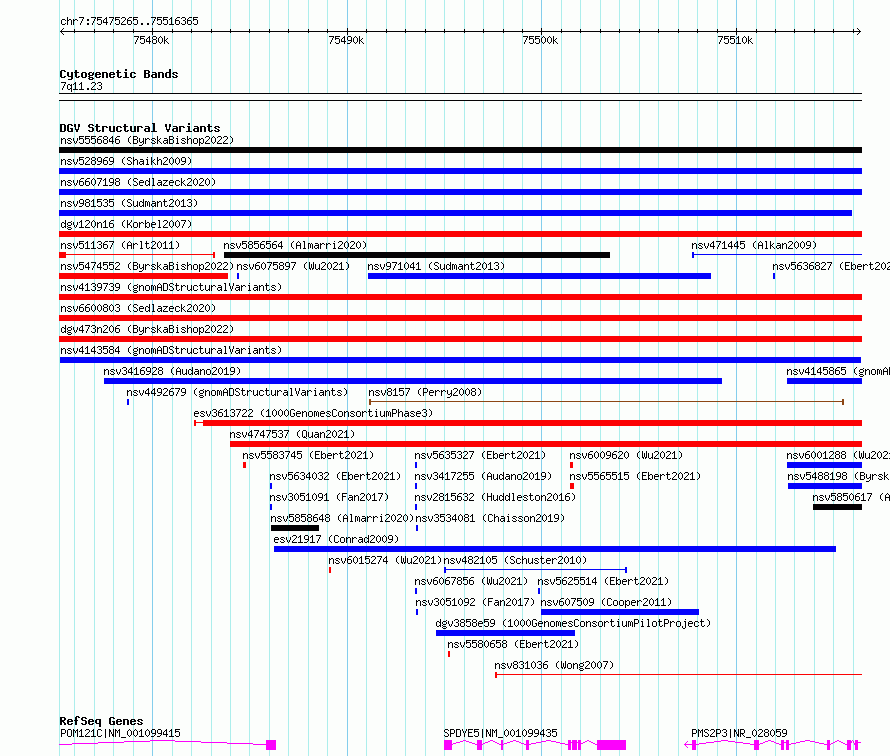890x756 pixels.
Task: Select nsv4492679 (gnomADStructuralVariants) label
Action: coord(237,392)
